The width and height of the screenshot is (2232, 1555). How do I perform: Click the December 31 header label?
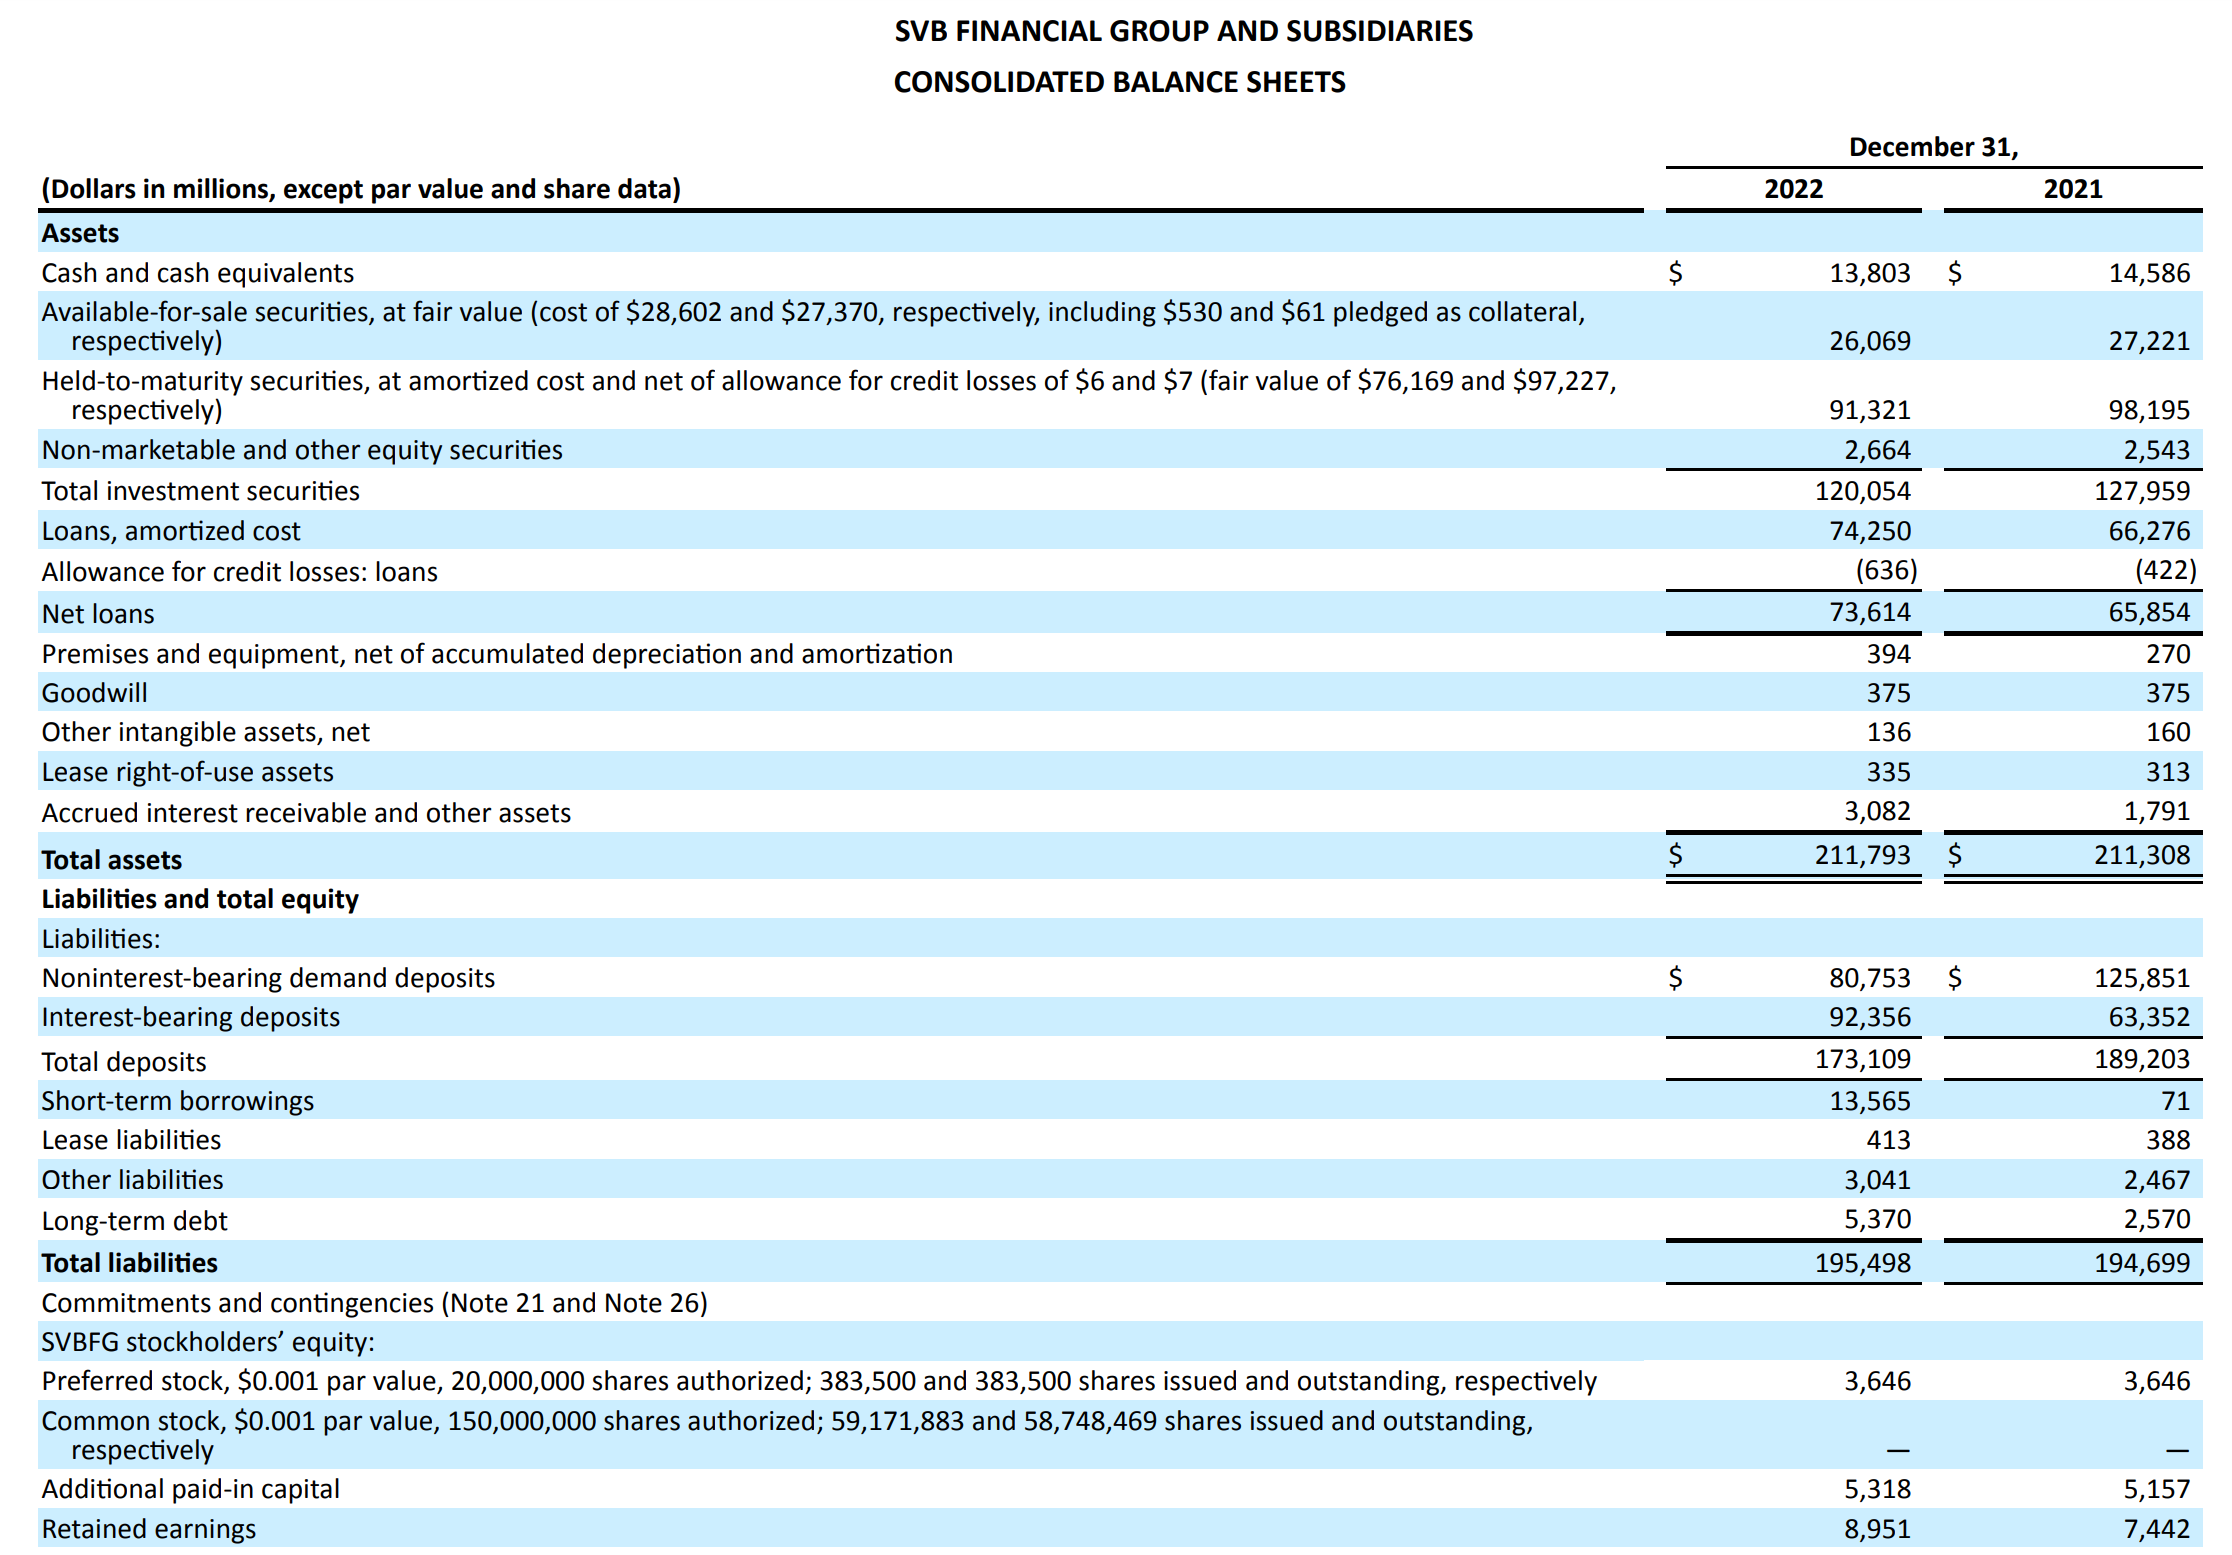(x=1933, y=147)
